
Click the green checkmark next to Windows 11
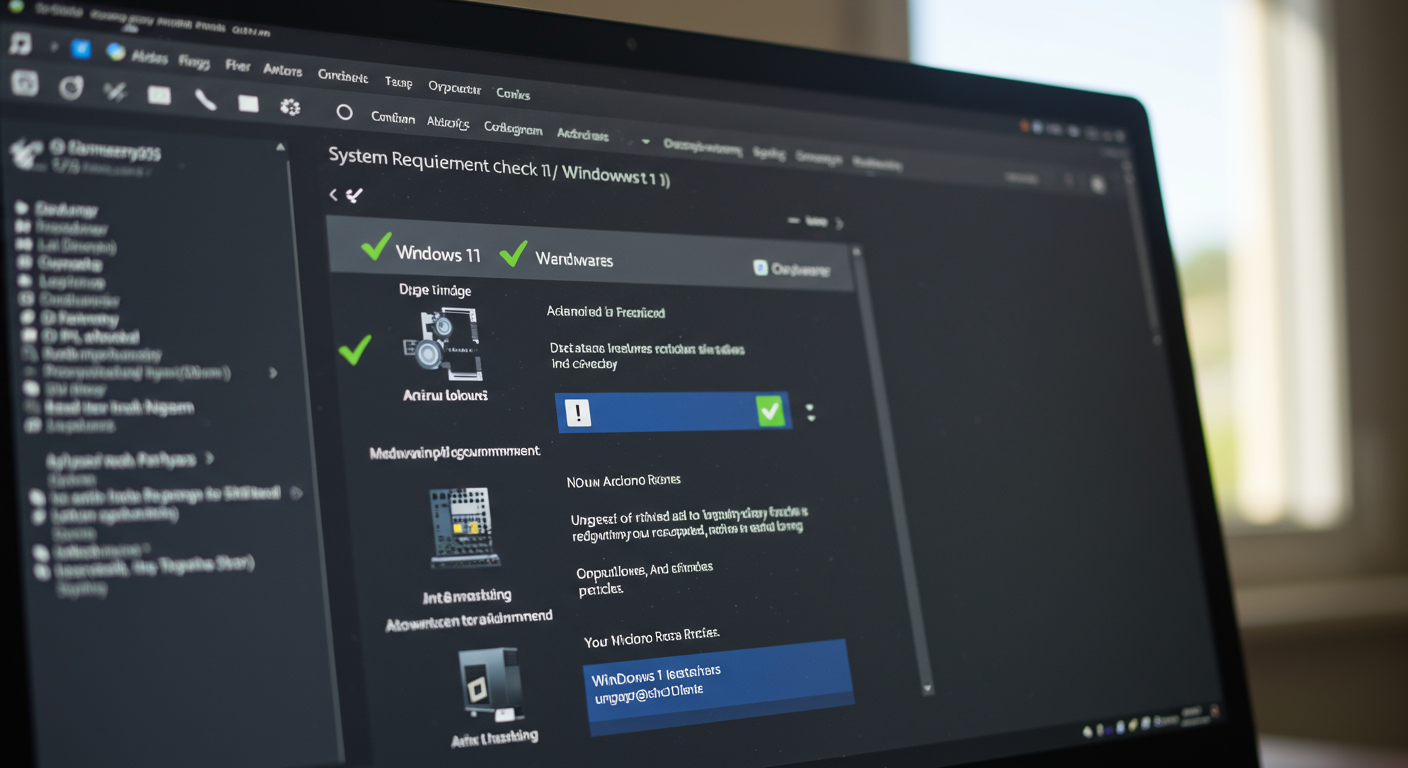point(376,246)
